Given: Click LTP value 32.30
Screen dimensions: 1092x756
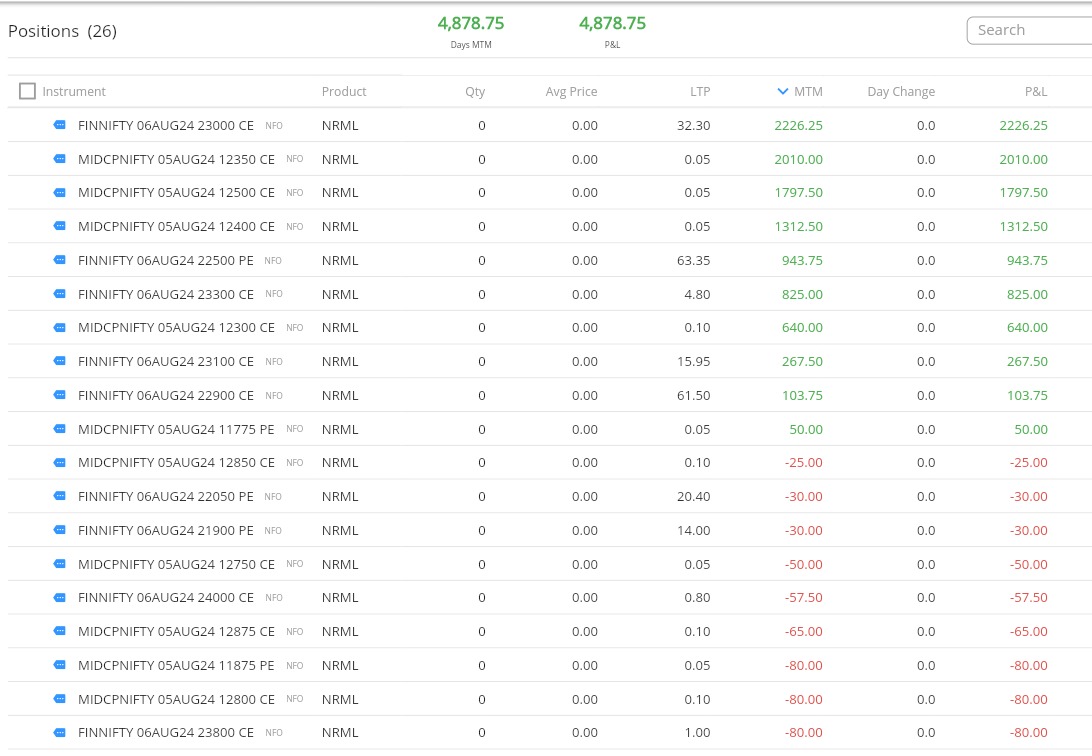Looking at the screenshot, I should pos(694,125).
